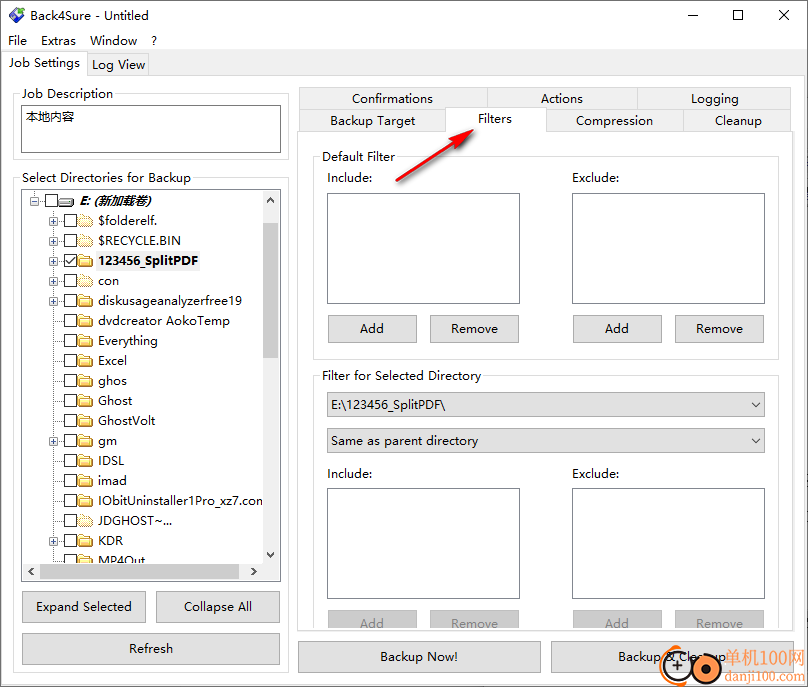Click the tree scrollbar down arrow
Screen dimensions: 808x687
(x=271, y=555)
